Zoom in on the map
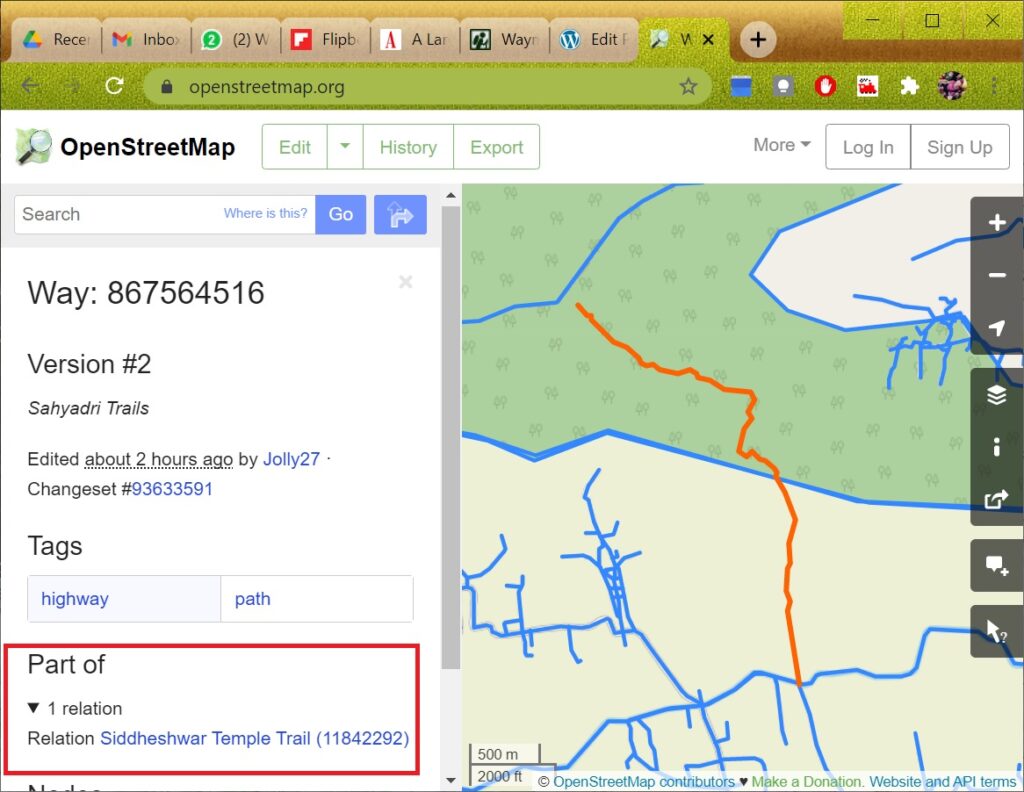 [997, 223]
